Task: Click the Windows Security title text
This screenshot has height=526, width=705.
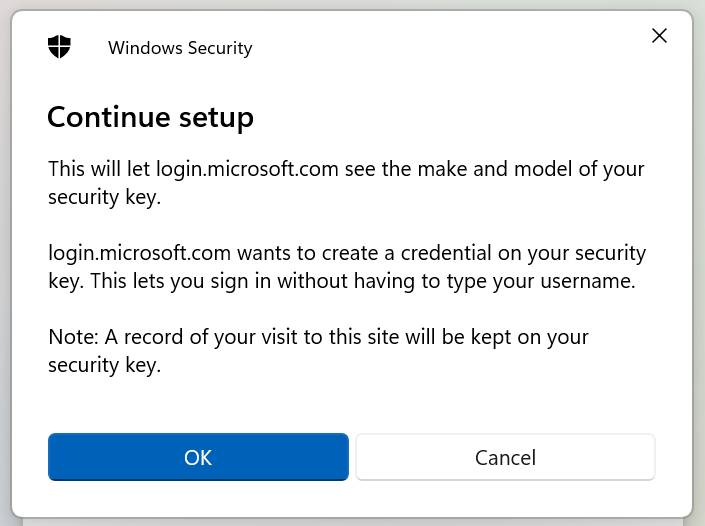Action: pos(180,48)
